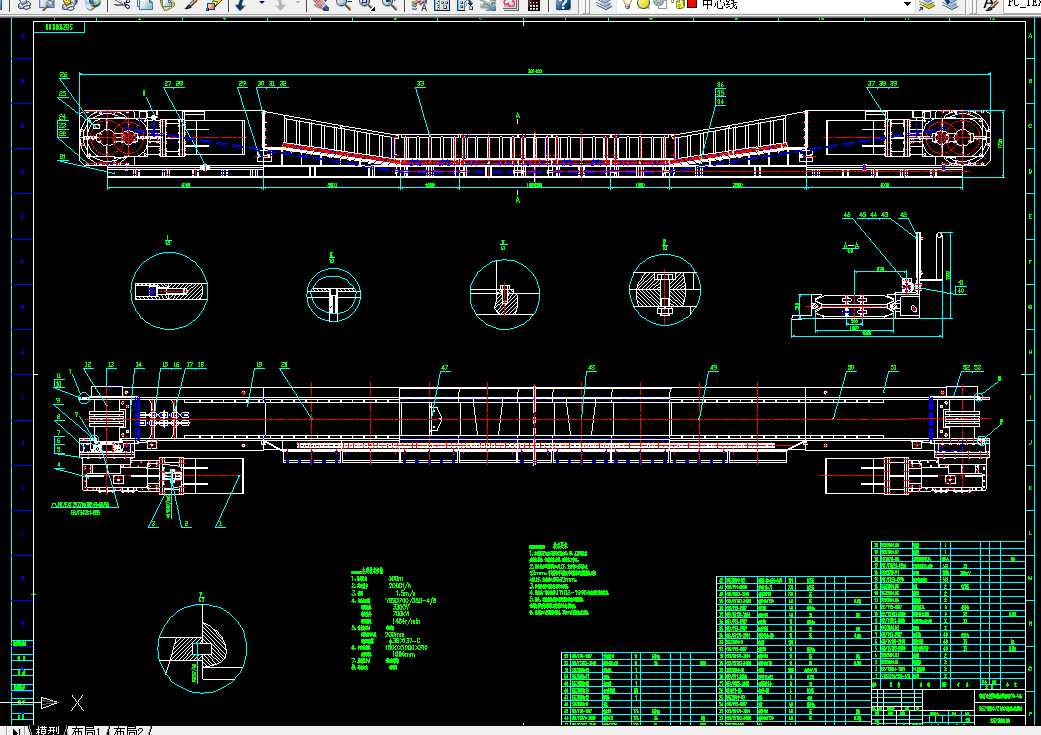The height and width of the screenshot is (735, 1041).
Task: Click the red layer color swatch
Action: tap(692, 4)
